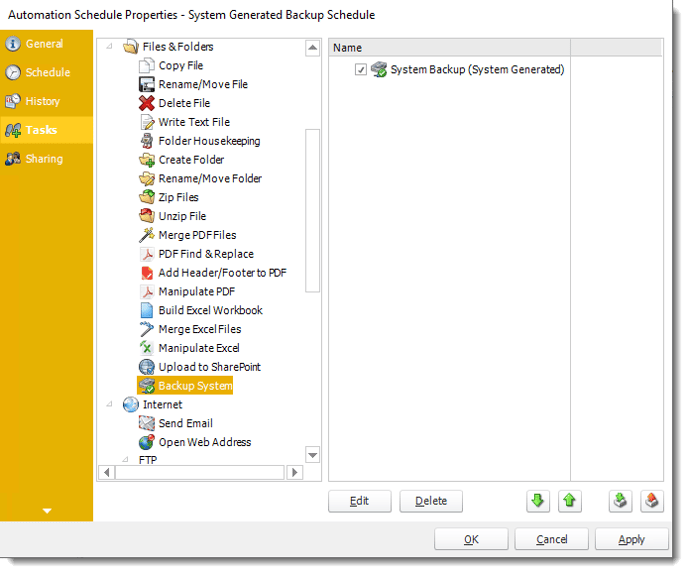Go to the Sharing tab
Screen dimensions: 688x573
(47, 159)
